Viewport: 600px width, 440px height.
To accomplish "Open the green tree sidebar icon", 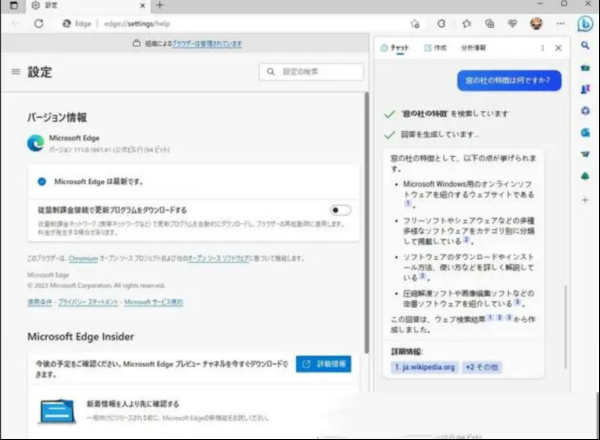I will [x=585, y=176].
